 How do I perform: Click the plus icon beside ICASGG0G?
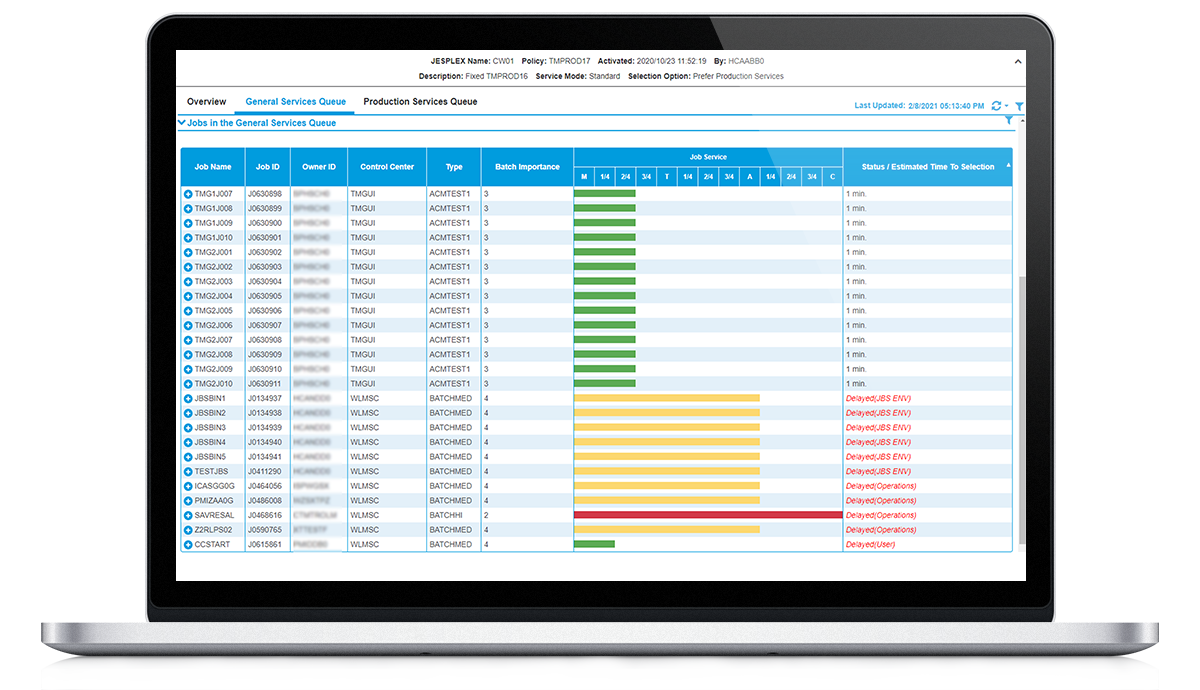tap(188, 486)
